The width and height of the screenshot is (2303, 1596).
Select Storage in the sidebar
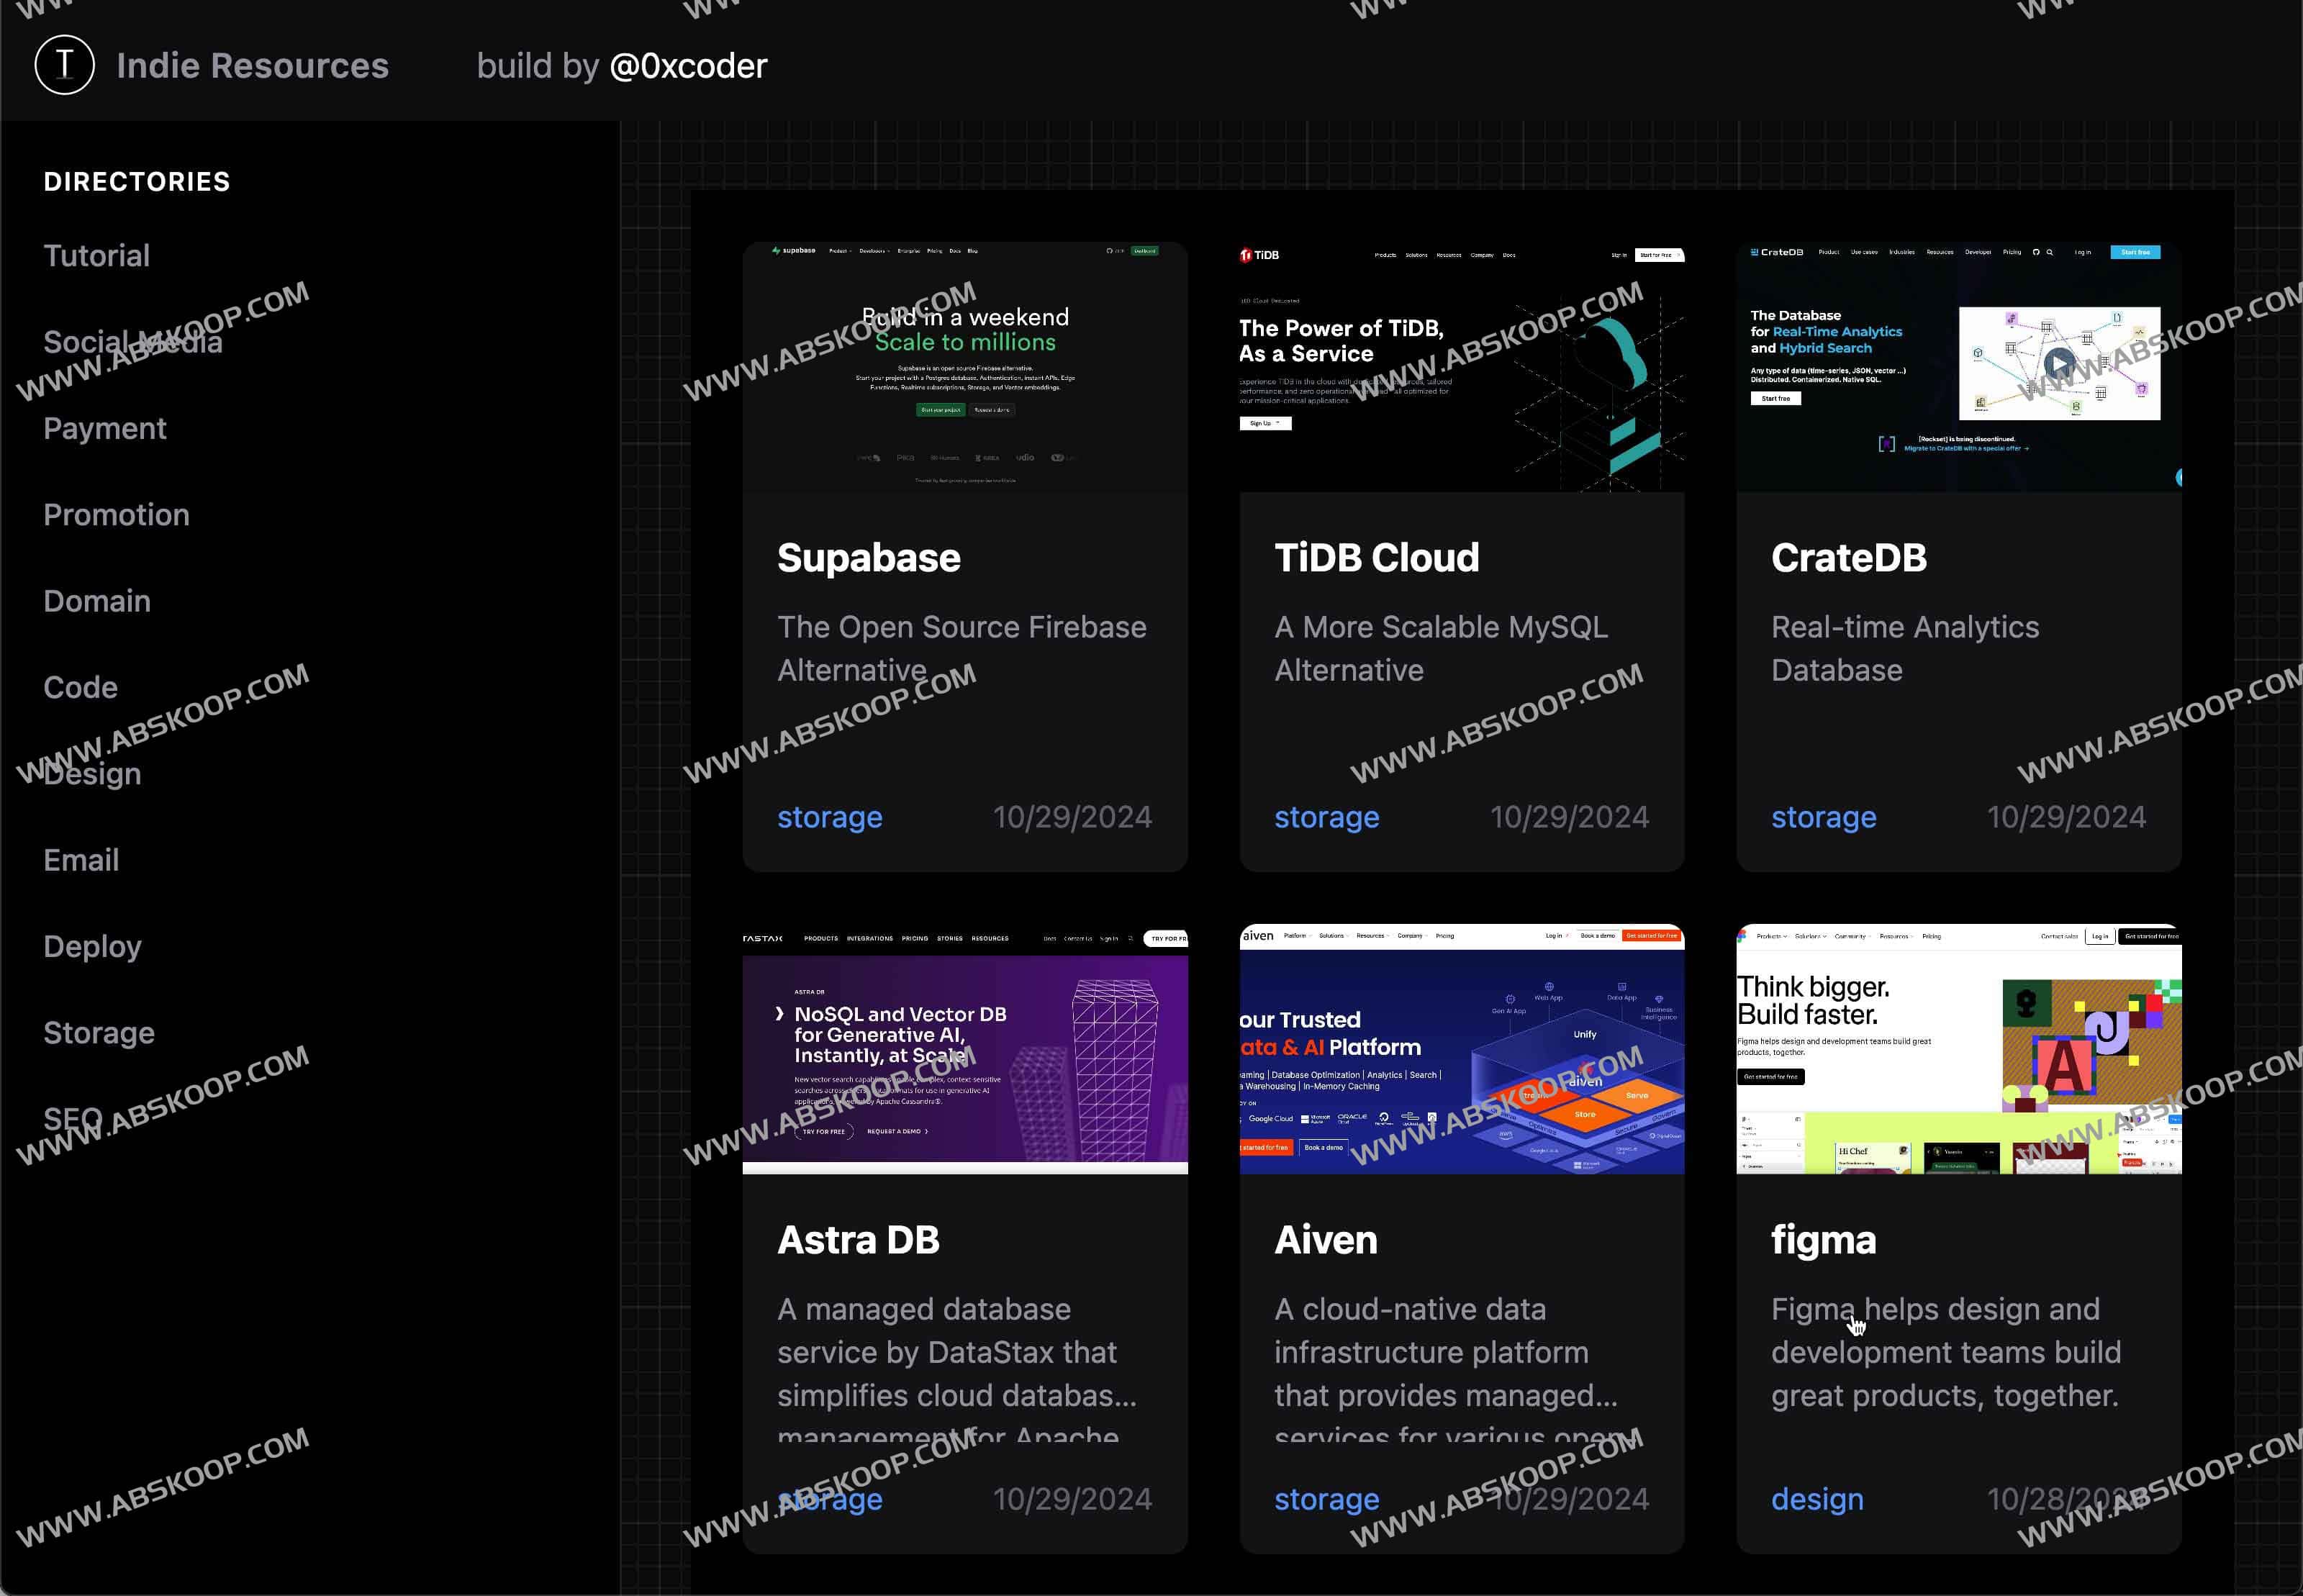[x=98, y=1033]
